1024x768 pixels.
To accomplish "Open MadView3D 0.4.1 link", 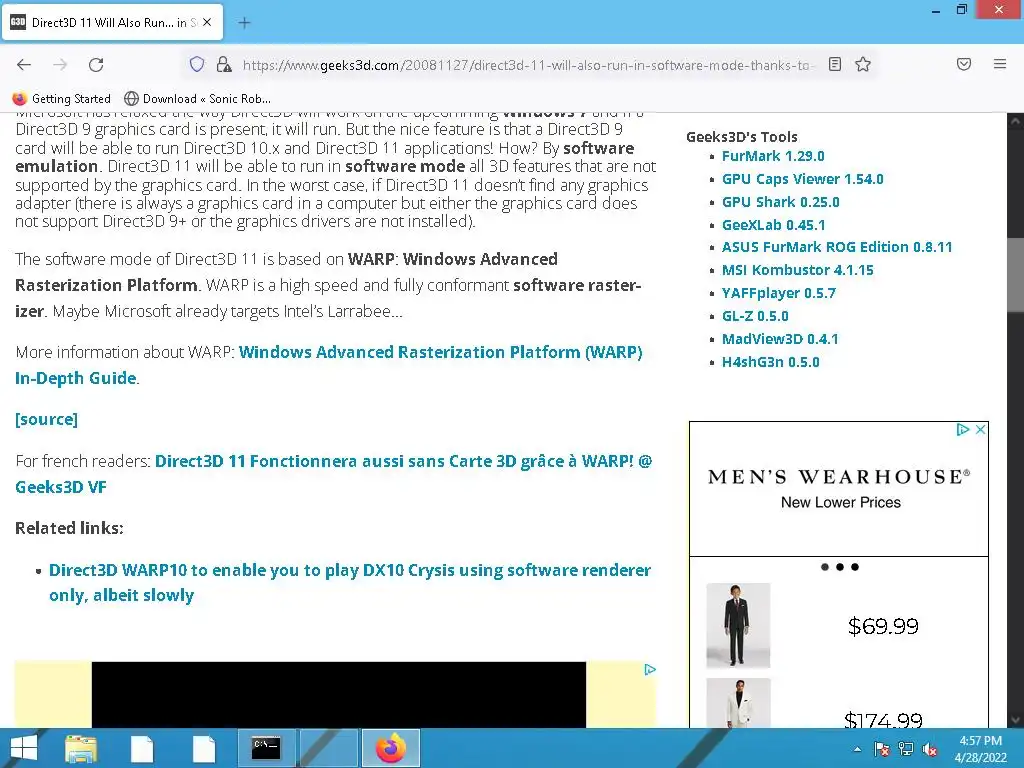I will (x=780, y=339).
